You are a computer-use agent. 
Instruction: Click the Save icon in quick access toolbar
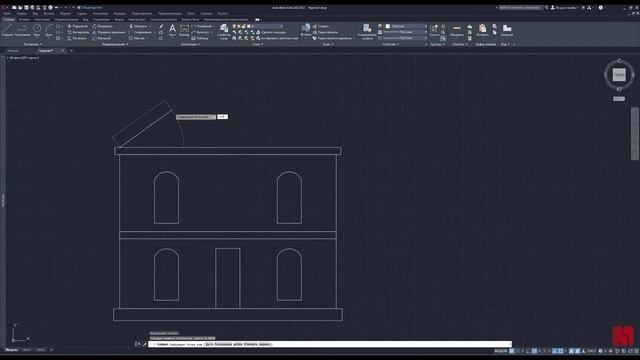pyautogui.click(x=27, y=8)
